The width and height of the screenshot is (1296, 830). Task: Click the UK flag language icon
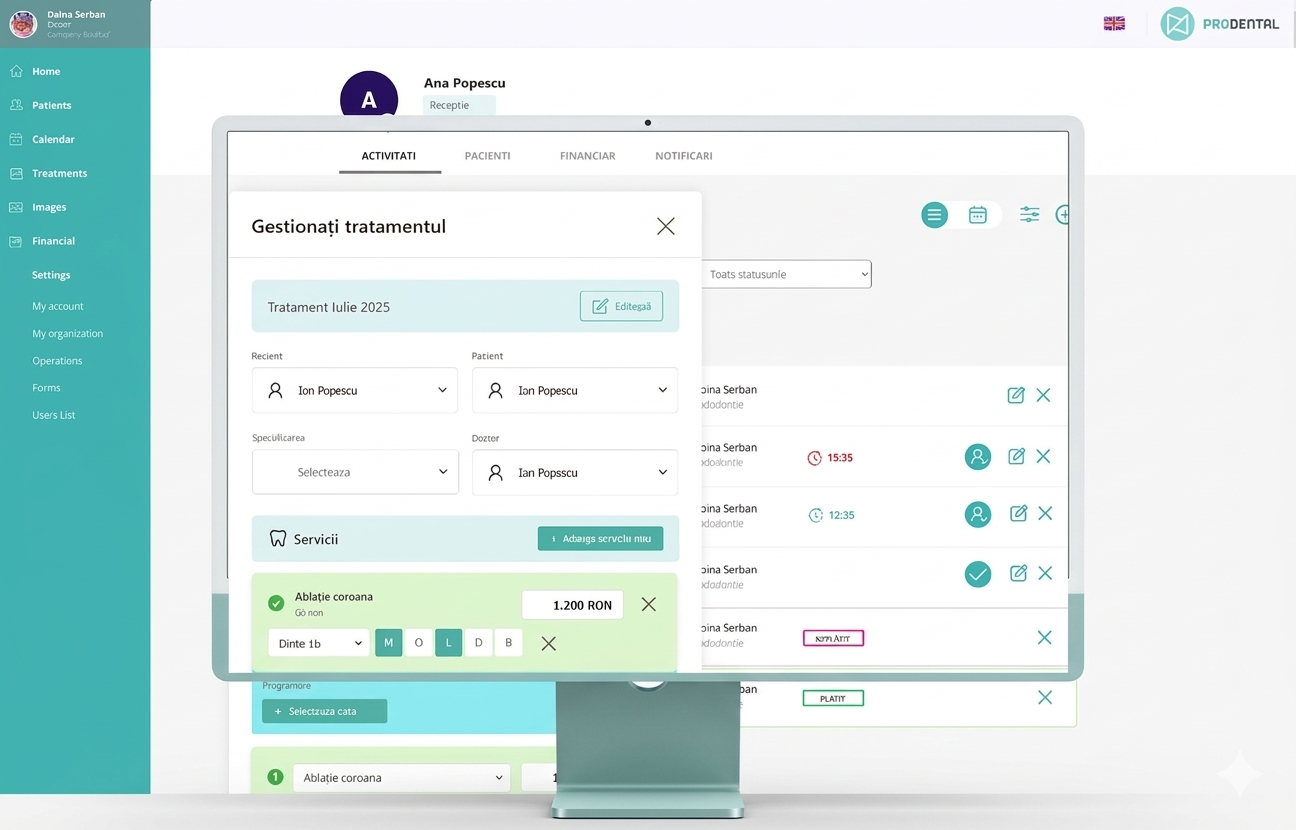(1114, 24)
